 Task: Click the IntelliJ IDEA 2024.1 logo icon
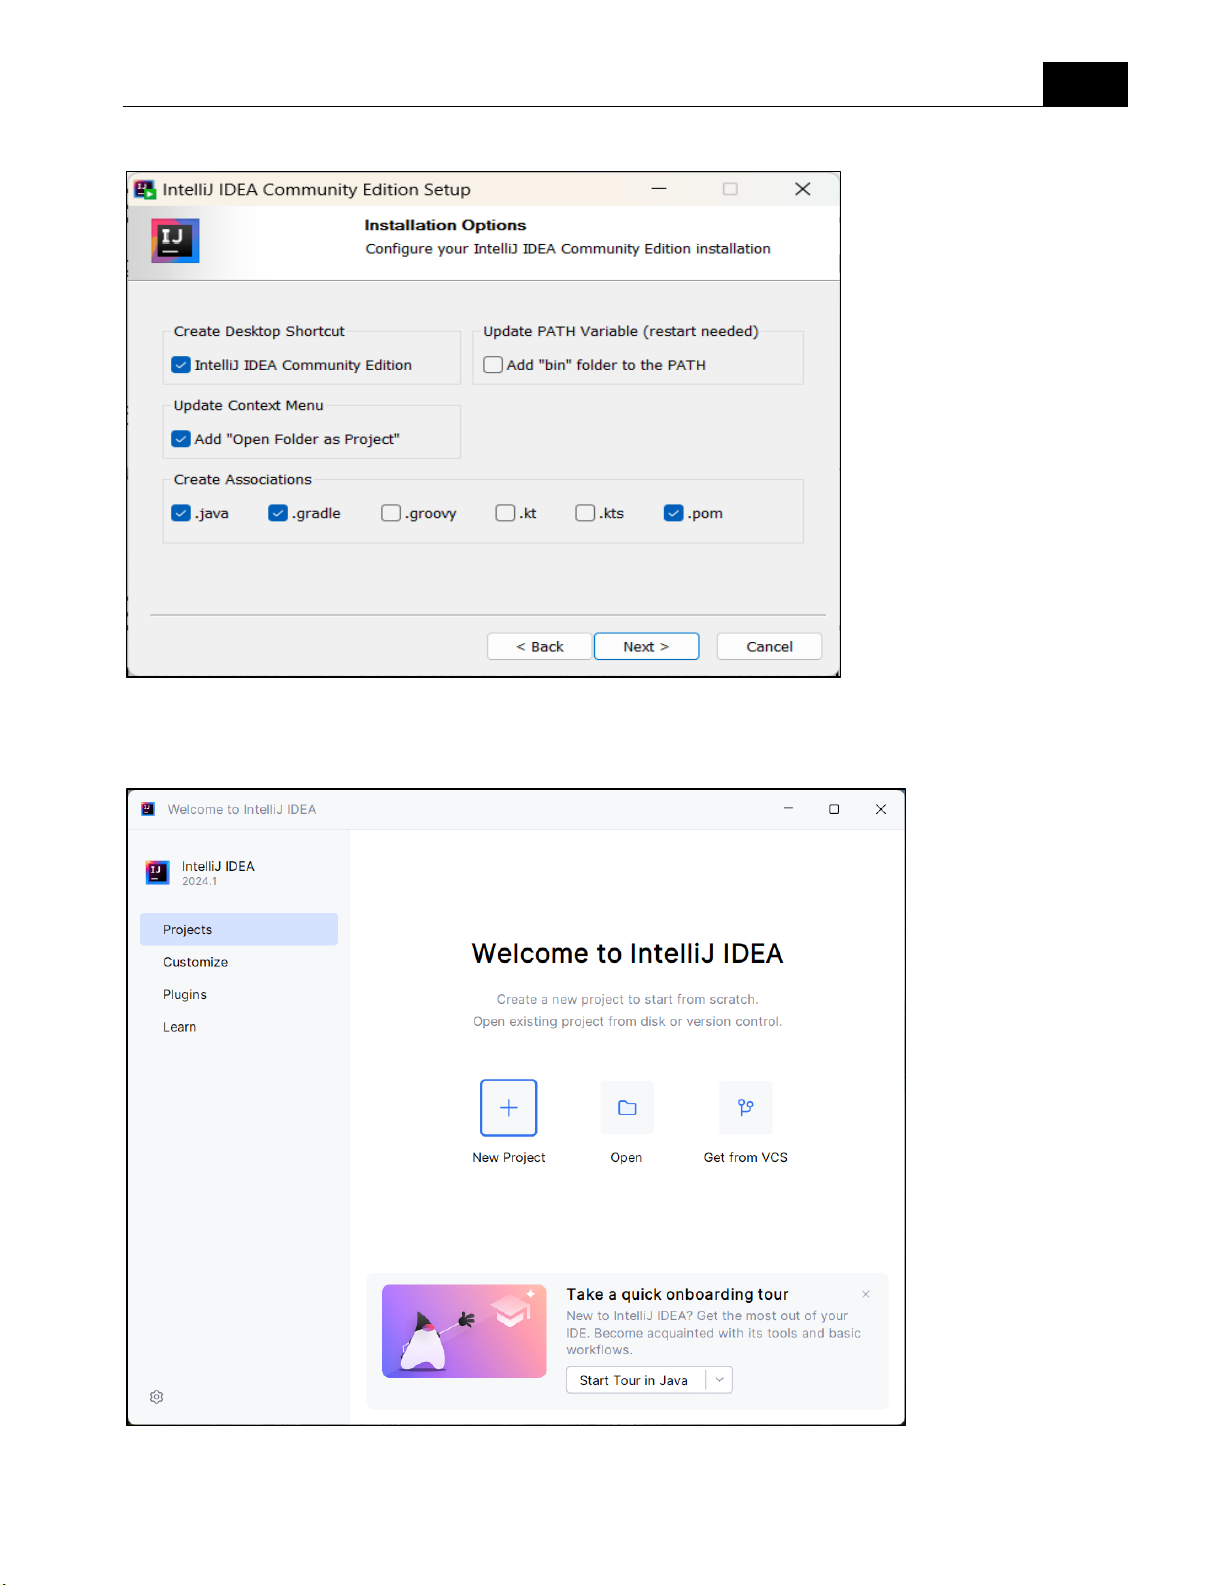[x=158, y=872]
